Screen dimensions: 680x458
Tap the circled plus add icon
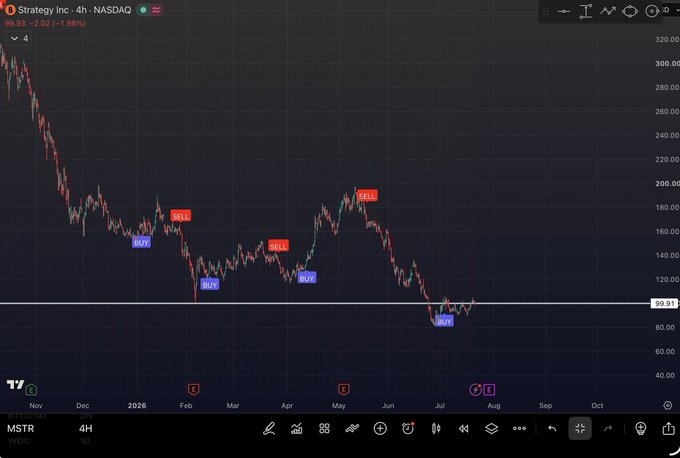(x=380, y=429)
